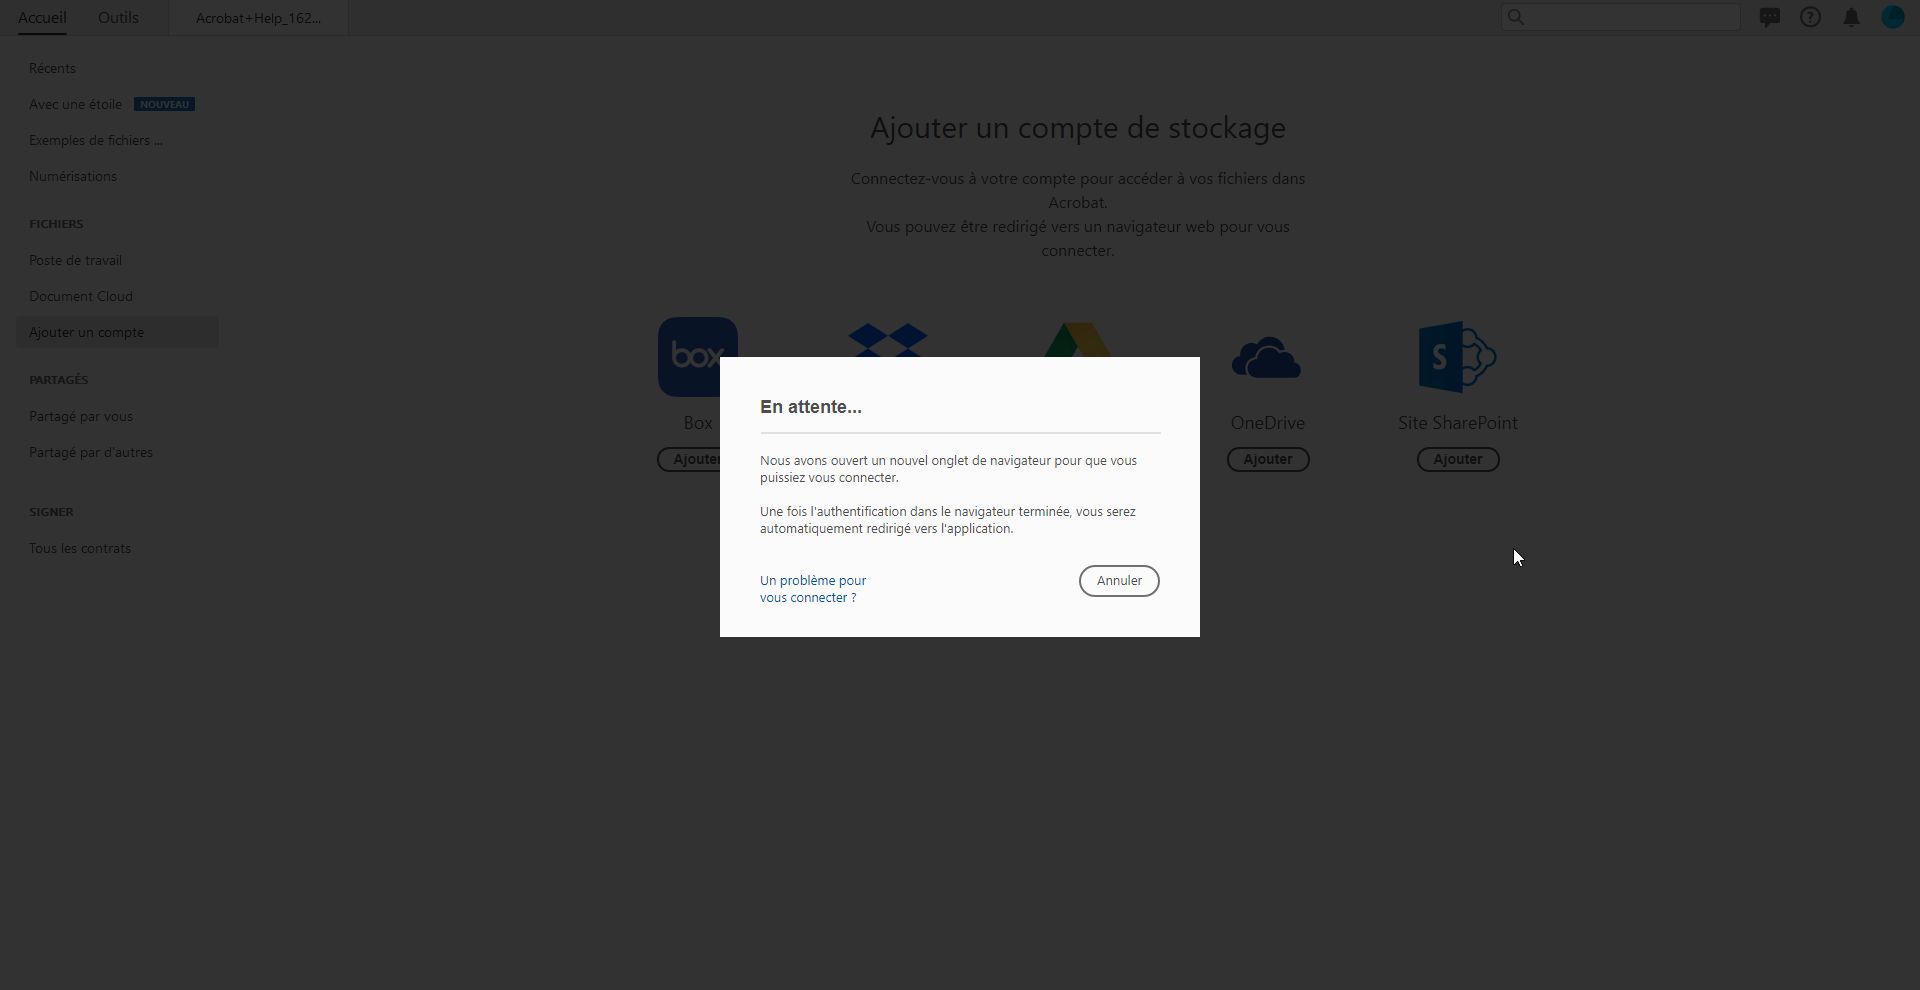
Task: Click the search magnifier icon
Action: [1516, 16]
